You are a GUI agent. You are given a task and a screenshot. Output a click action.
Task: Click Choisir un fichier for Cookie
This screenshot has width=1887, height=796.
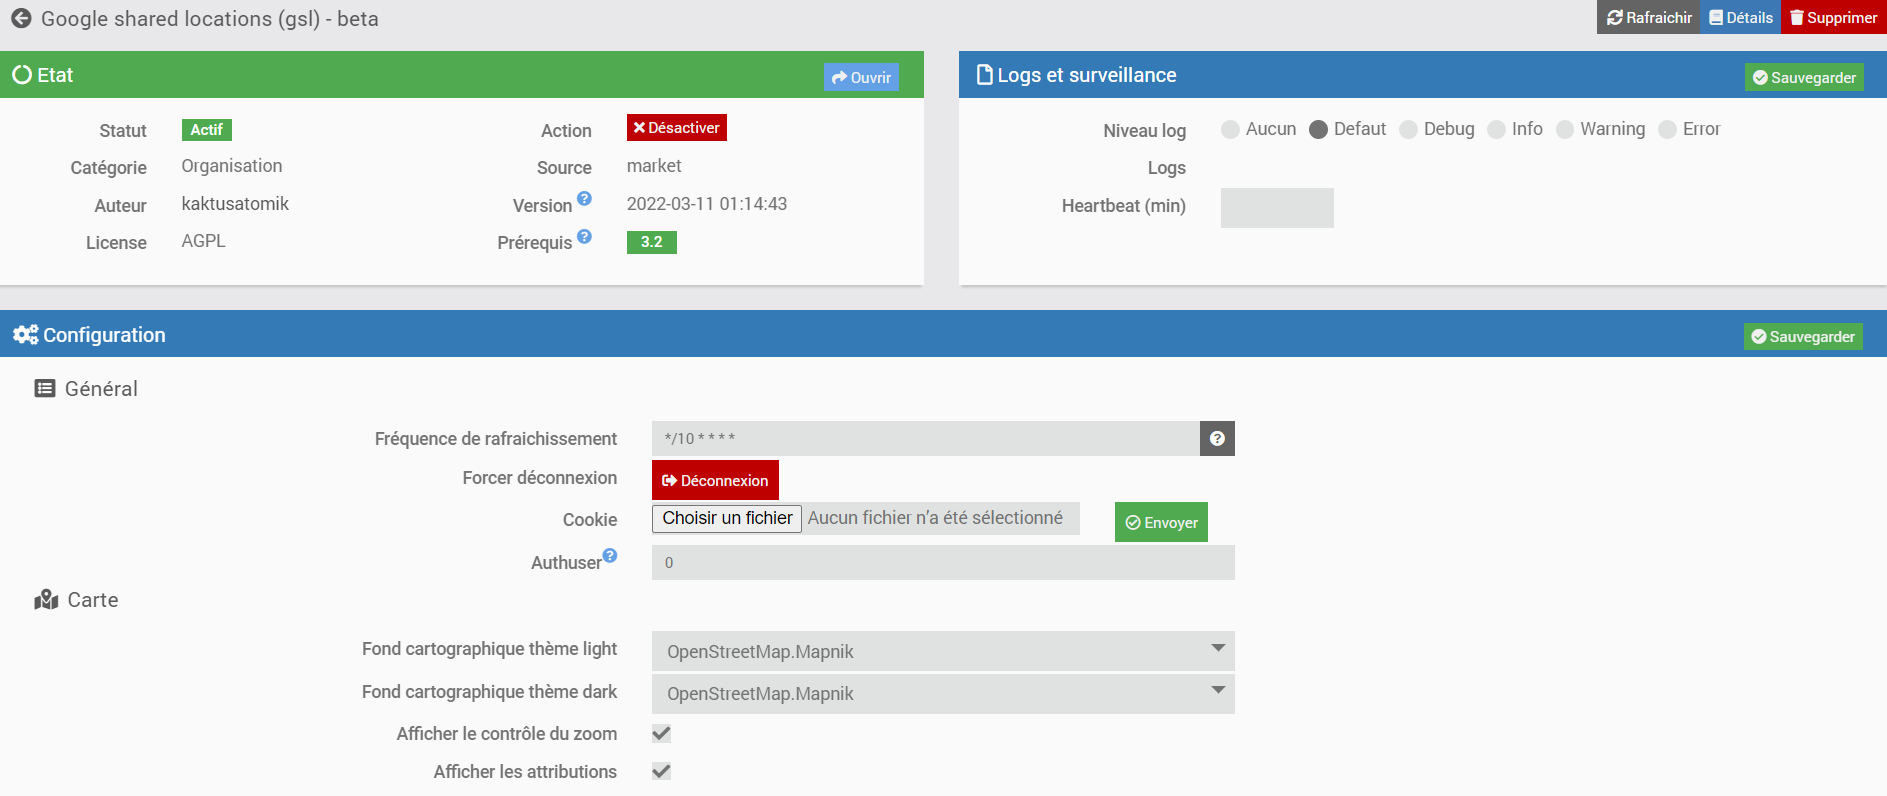click(x=727, y=518)
